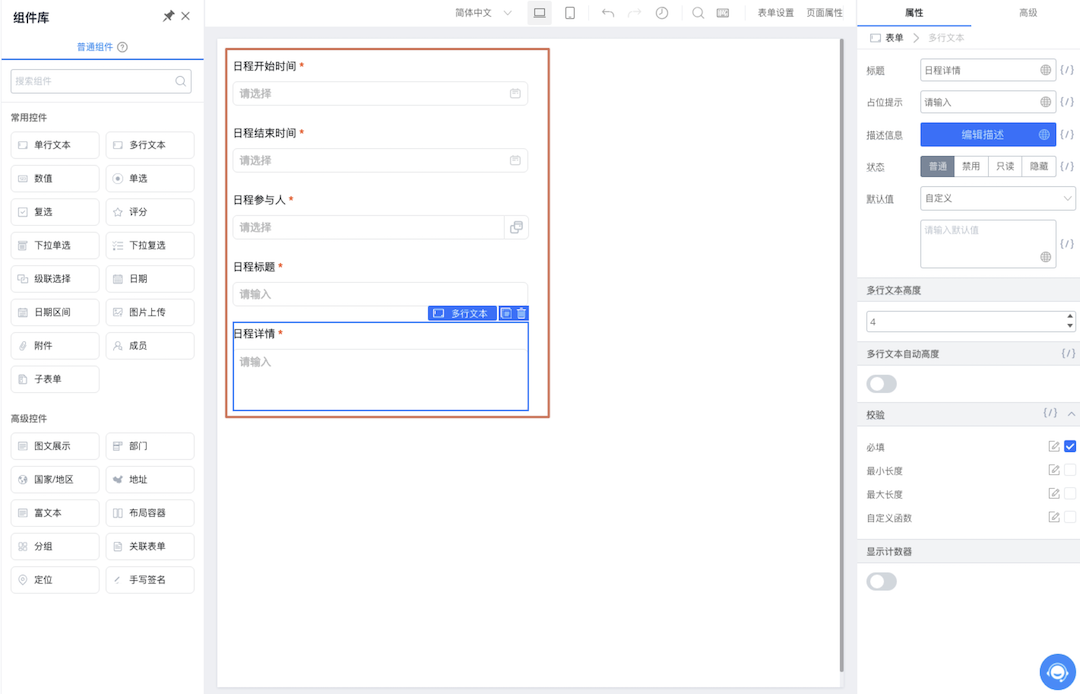Collapse the 校验 section

pos(1071,414)
